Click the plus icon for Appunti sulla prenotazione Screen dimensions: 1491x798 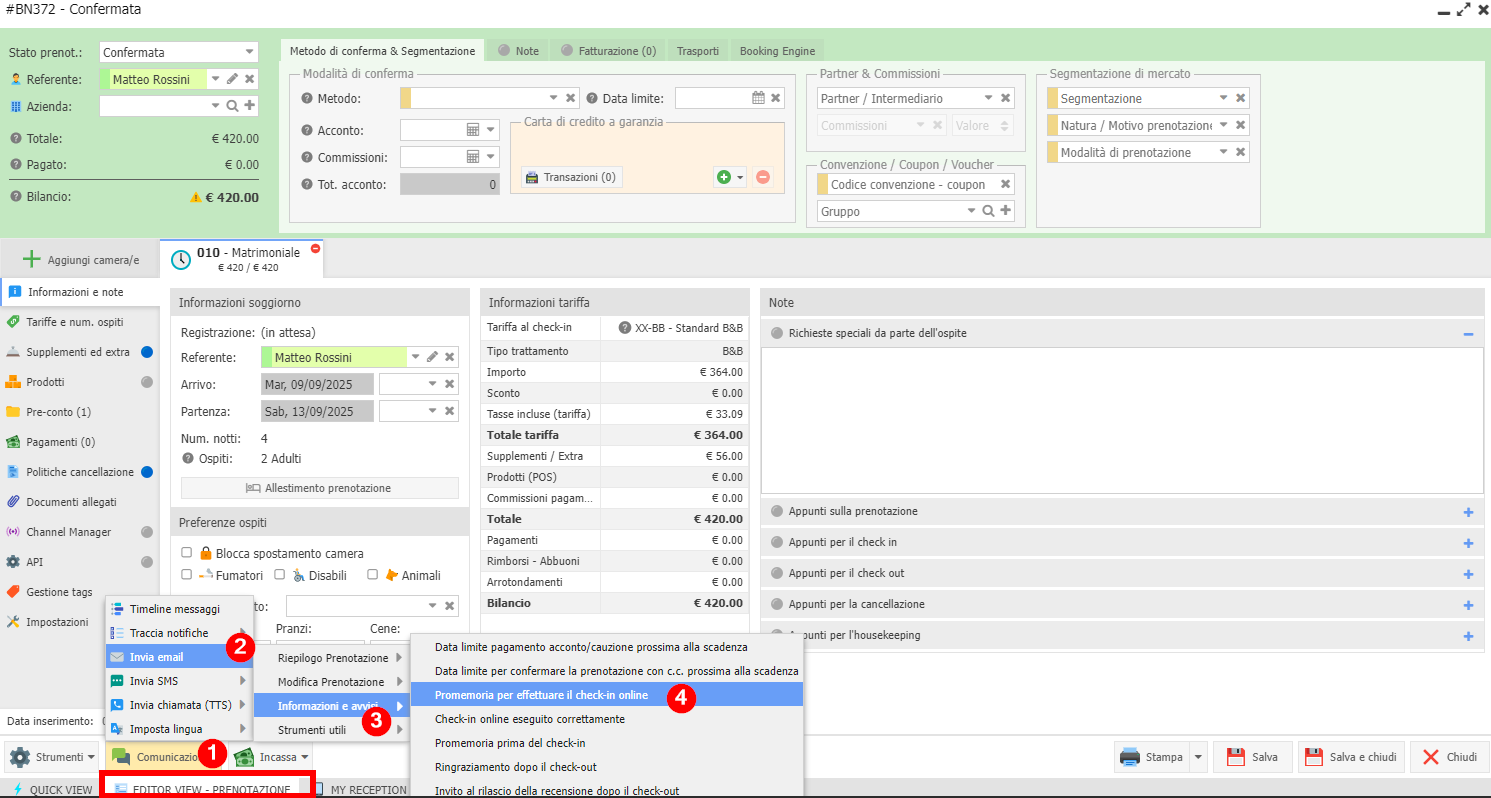tap(1468, 512)
